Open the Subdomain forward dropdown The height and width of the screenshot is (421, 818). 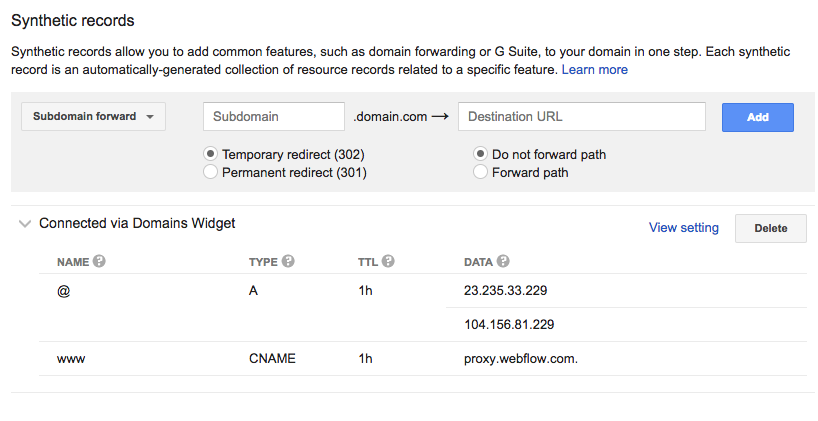tap(93, 116)
